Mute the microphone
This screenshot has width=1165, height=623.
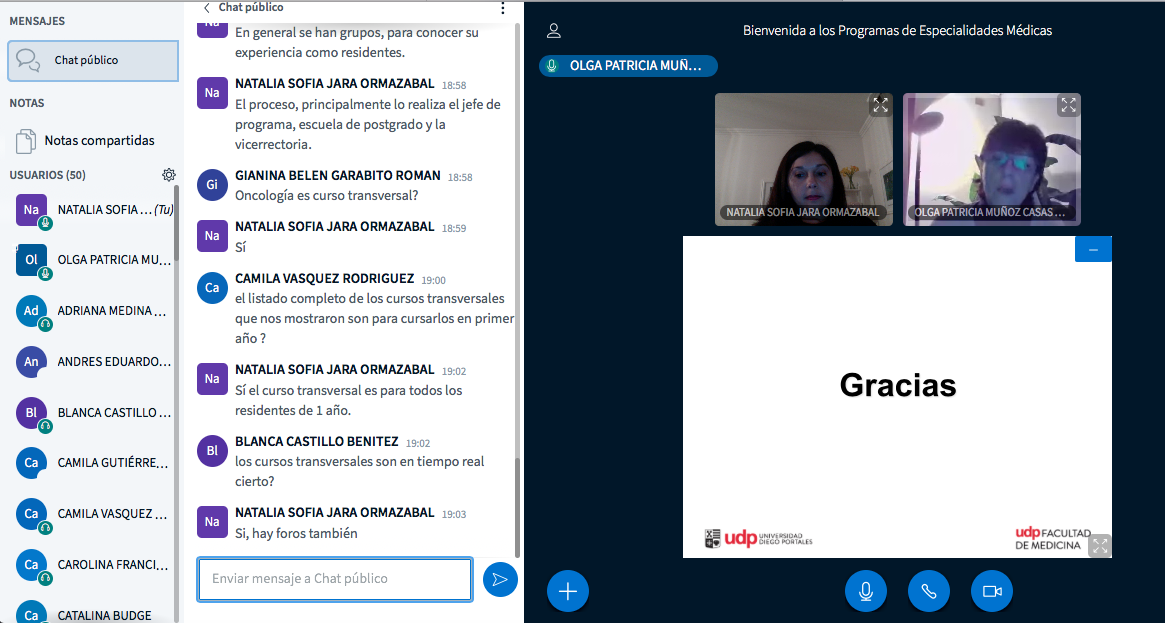tap(865, 591)
